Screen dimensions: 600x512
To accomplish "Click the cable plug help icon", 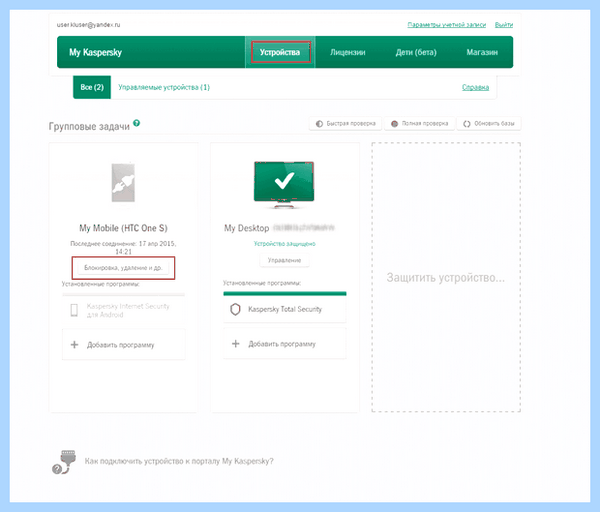I will [x=64, y=462].
